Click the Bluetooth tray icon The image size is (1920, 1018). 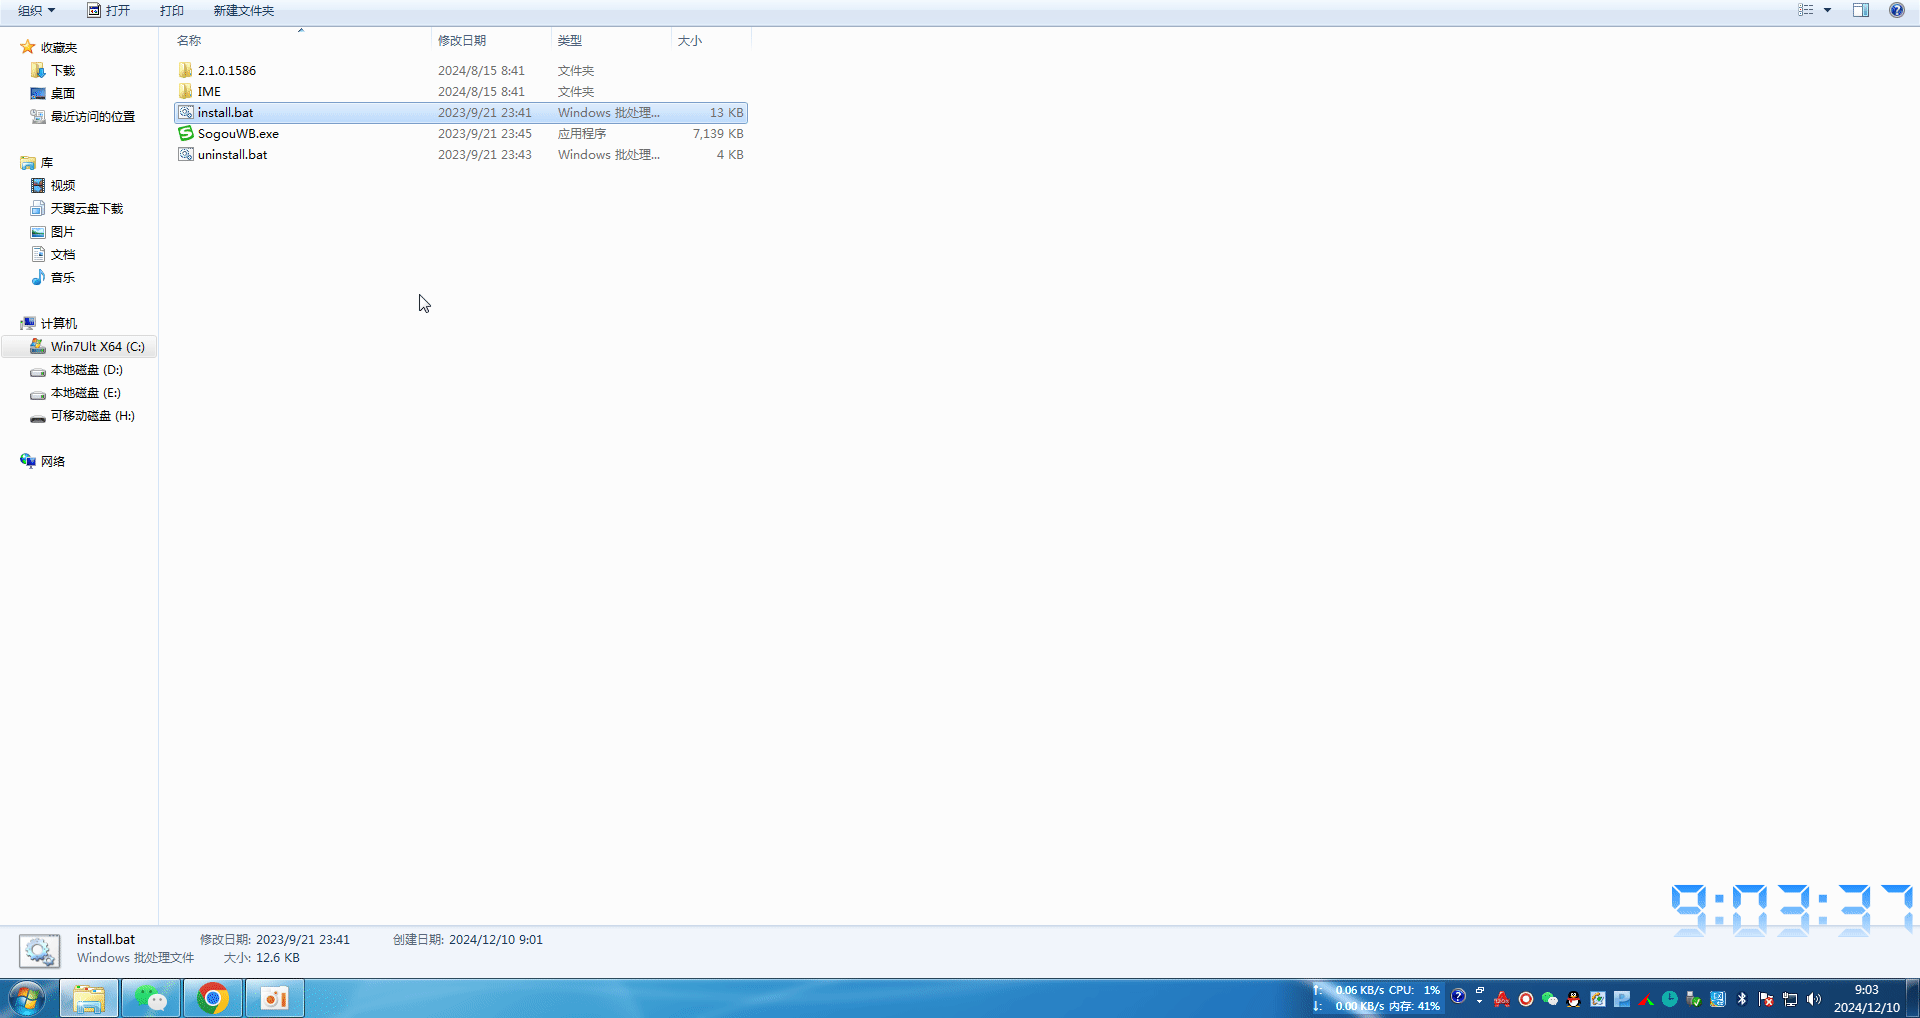[x=1742, y=999]
